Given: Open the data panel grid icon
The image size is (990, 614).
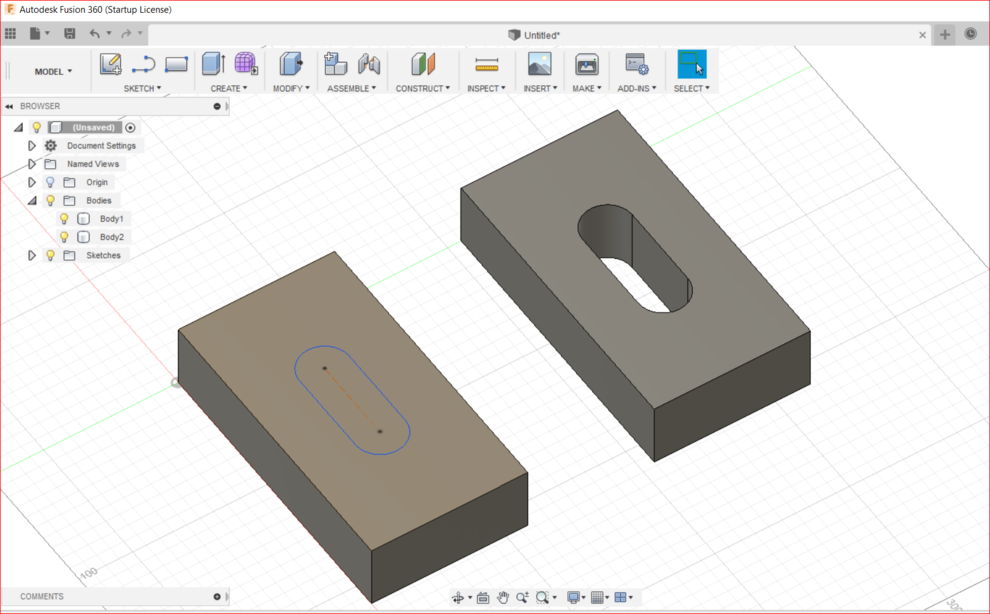Looking at the screenshot, I should [x=11, y=33].
